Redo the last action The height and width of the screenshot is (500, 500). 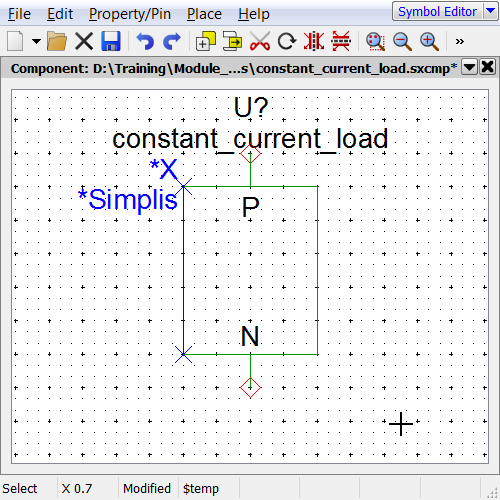pos(172,41)
